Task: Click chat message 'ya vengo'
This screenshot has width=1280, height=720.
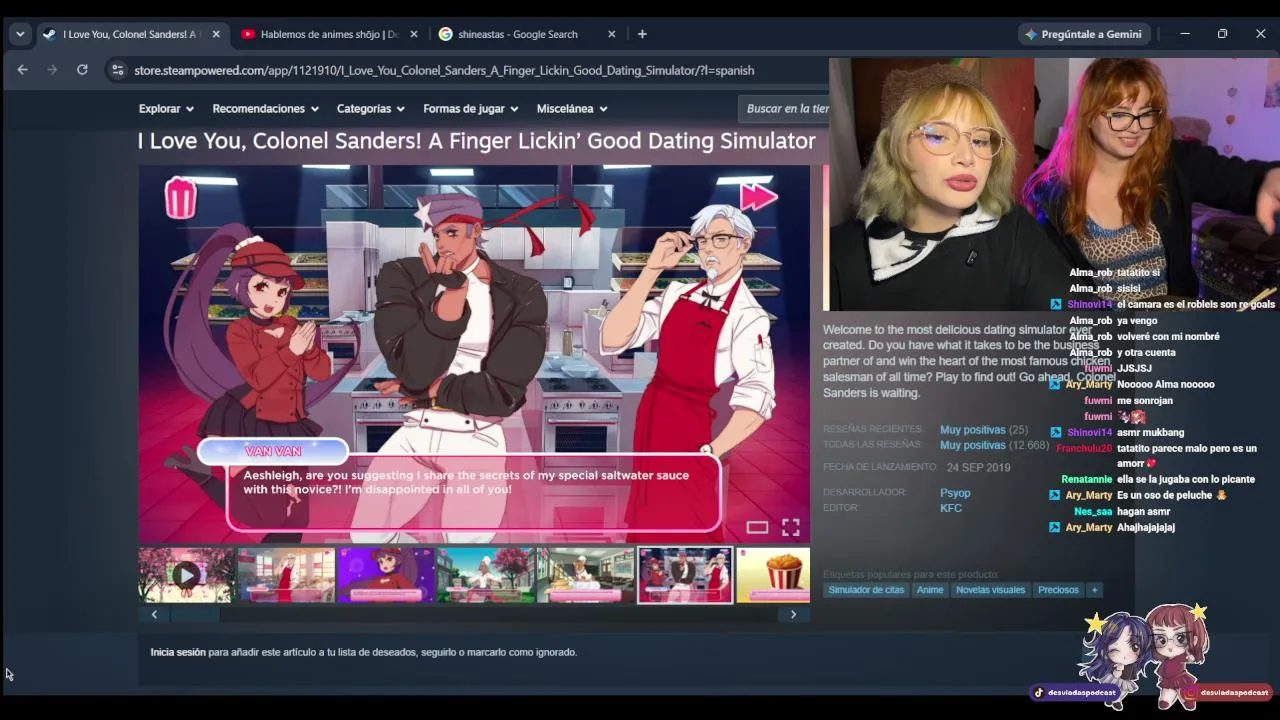Action: point(1137,320)
